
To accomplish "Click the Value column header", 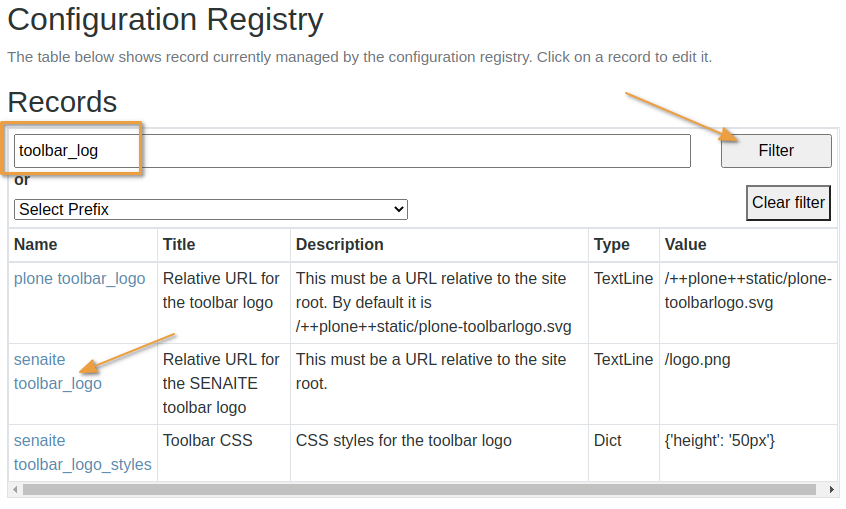I will pyautogui.click(x=685, y=244).
